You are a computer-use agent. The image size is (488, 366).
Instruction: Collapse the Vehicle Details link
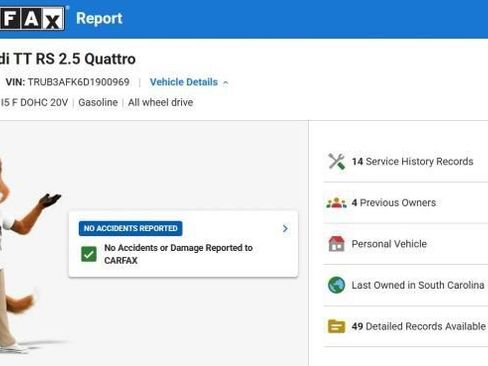coord(184,82)
